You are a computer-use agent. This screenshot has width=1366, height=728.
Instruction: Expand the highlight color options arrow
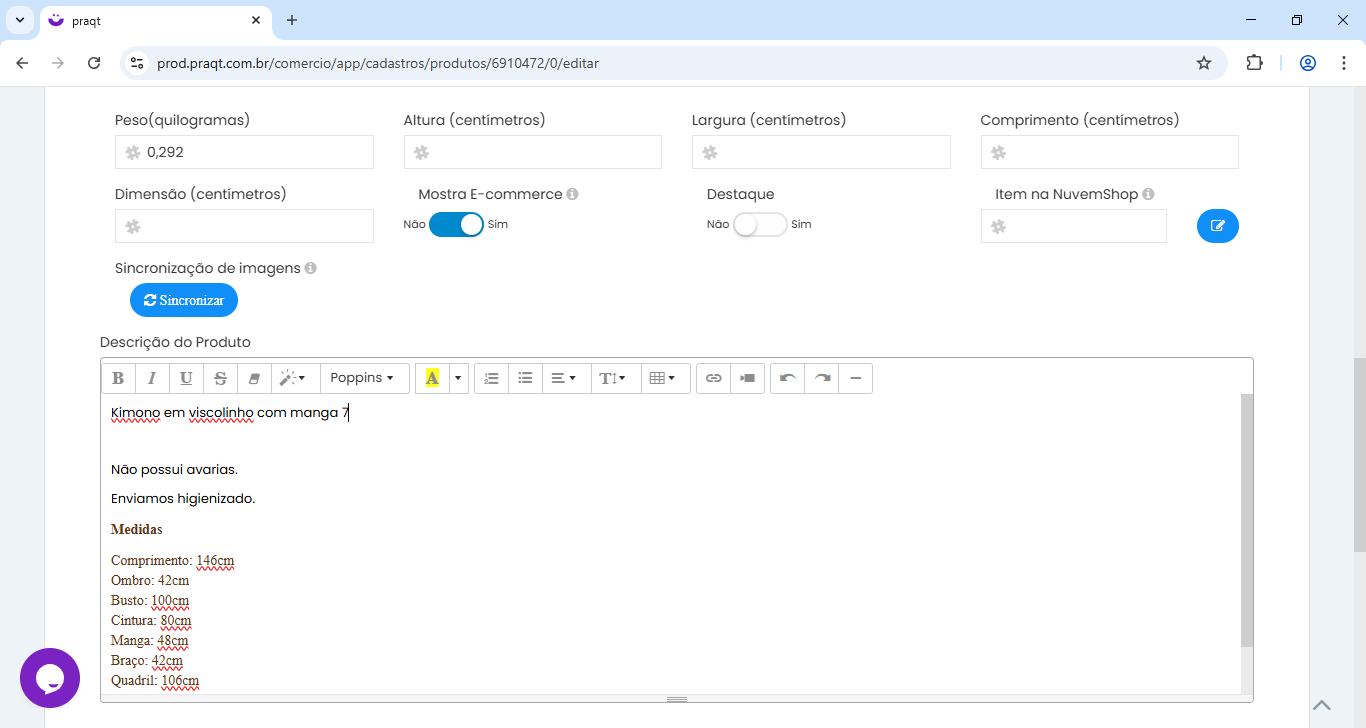point(458,378)
